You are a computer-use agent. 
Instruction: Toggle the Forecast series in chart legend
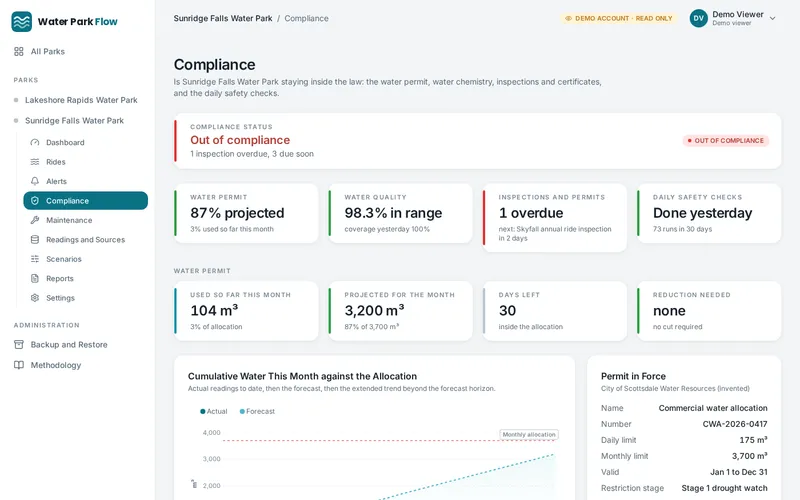tap(257, 411)
